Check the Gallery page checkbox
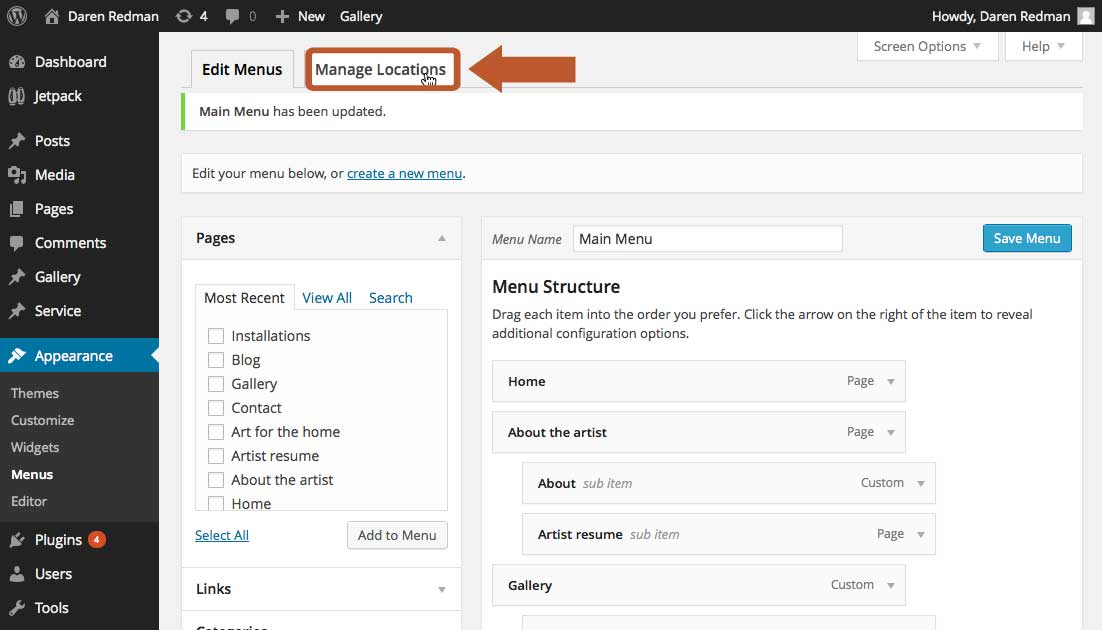Screen dimensions: 1102x630 coord(216,384)
